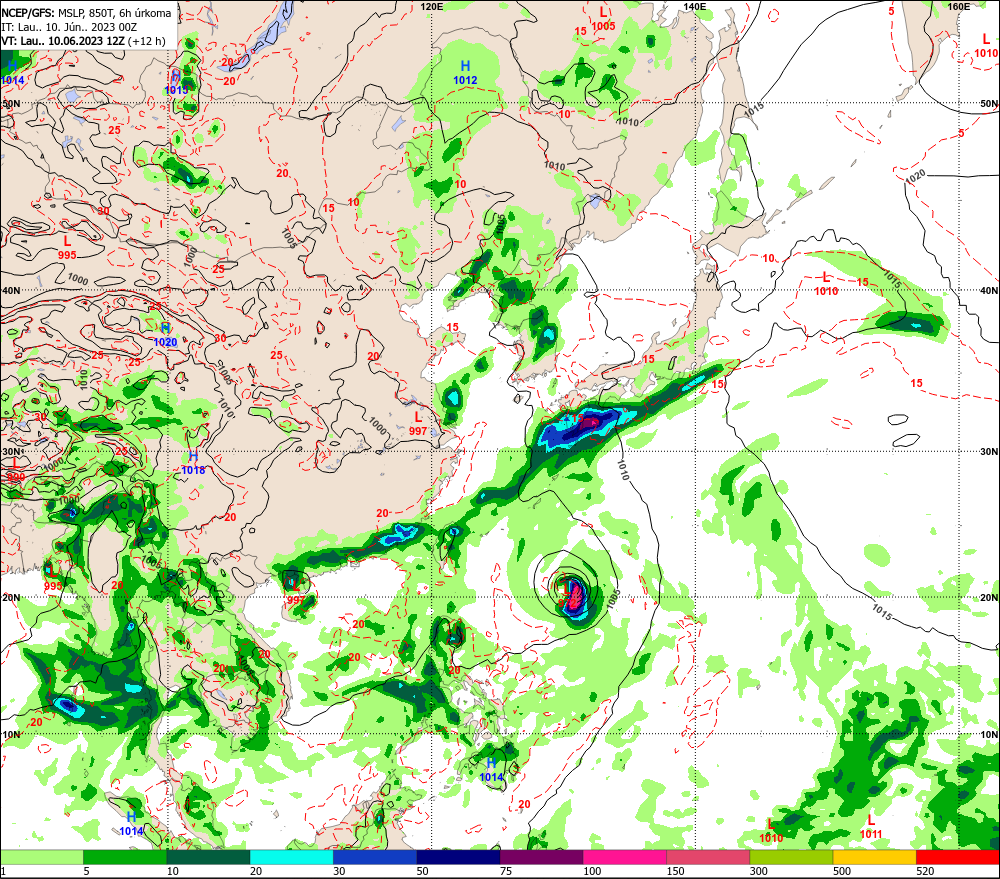Click the rose 150-300 legend swatch

[708, 857]
